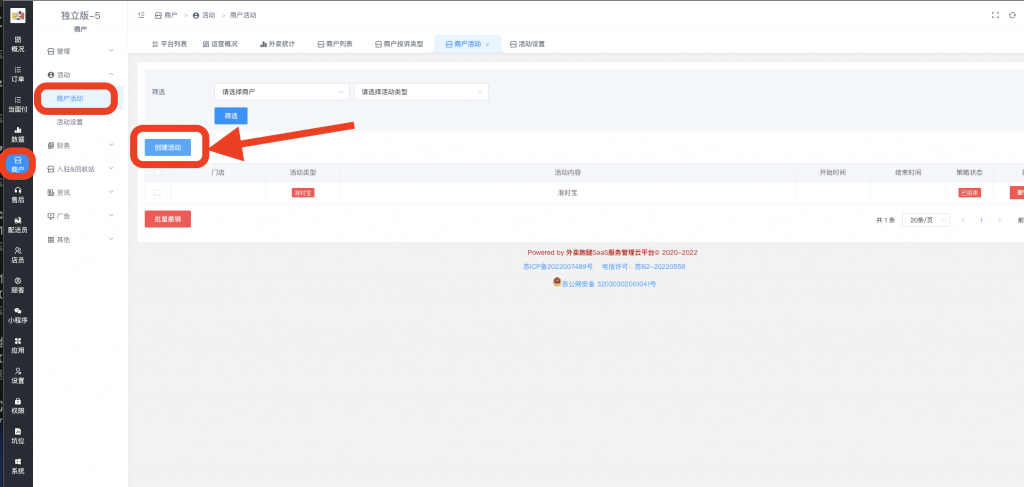The image size is (1024, 487).
Task: Switch to the 商户列表 tab
Action: click(335, 44)
